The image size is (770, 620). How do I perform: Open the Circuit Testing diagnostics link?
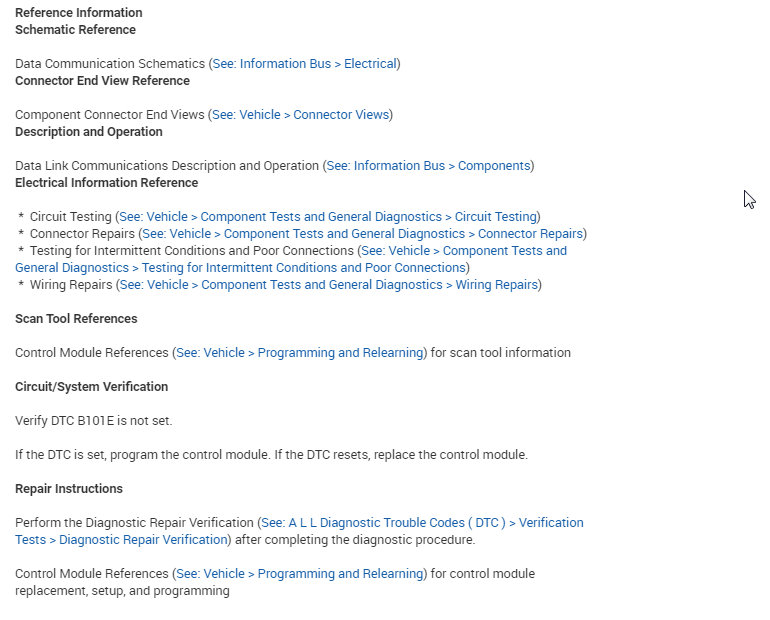tap(328, 217)
